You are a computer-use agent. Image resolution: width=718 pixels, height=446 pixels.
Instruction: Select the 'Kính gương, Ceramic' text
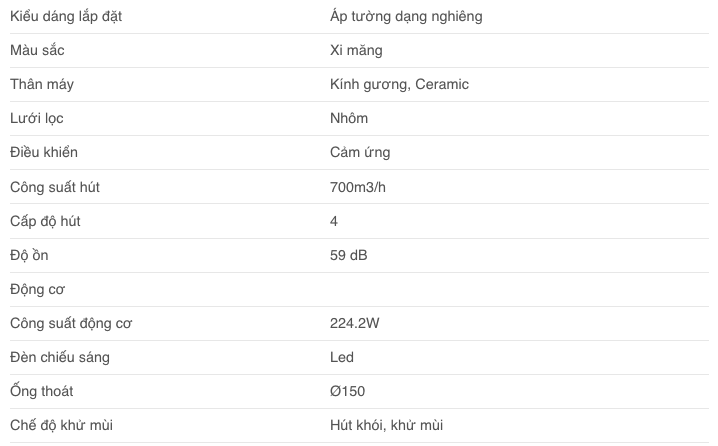tap(399, 84)
